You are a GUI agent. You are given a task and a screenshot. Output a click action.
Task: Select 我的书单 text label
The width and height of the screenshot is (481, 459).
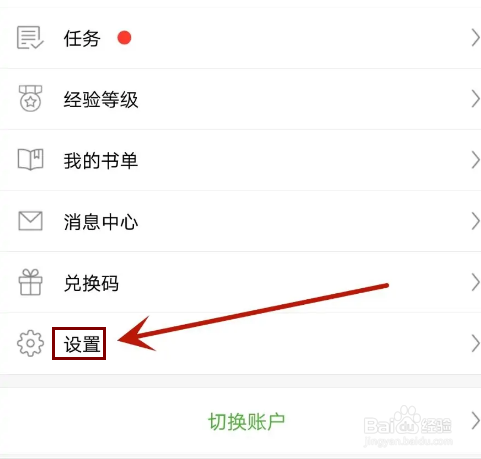(101, 160)
